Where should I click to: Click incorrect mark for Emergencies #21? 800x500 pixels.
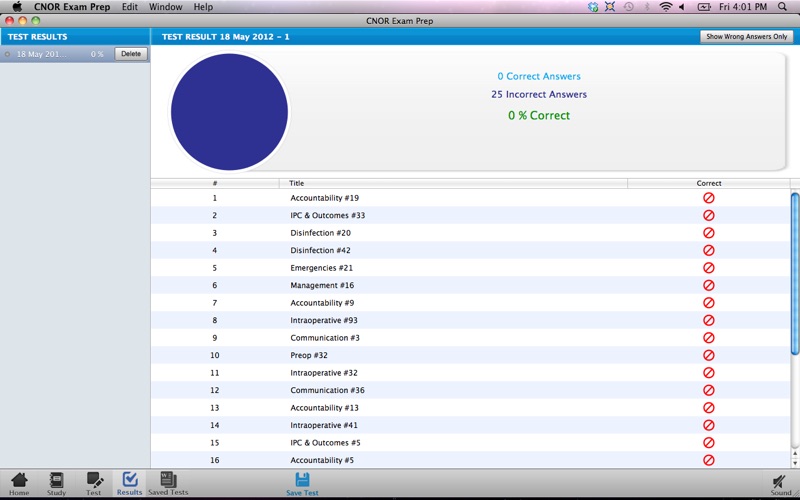[709, 268]
